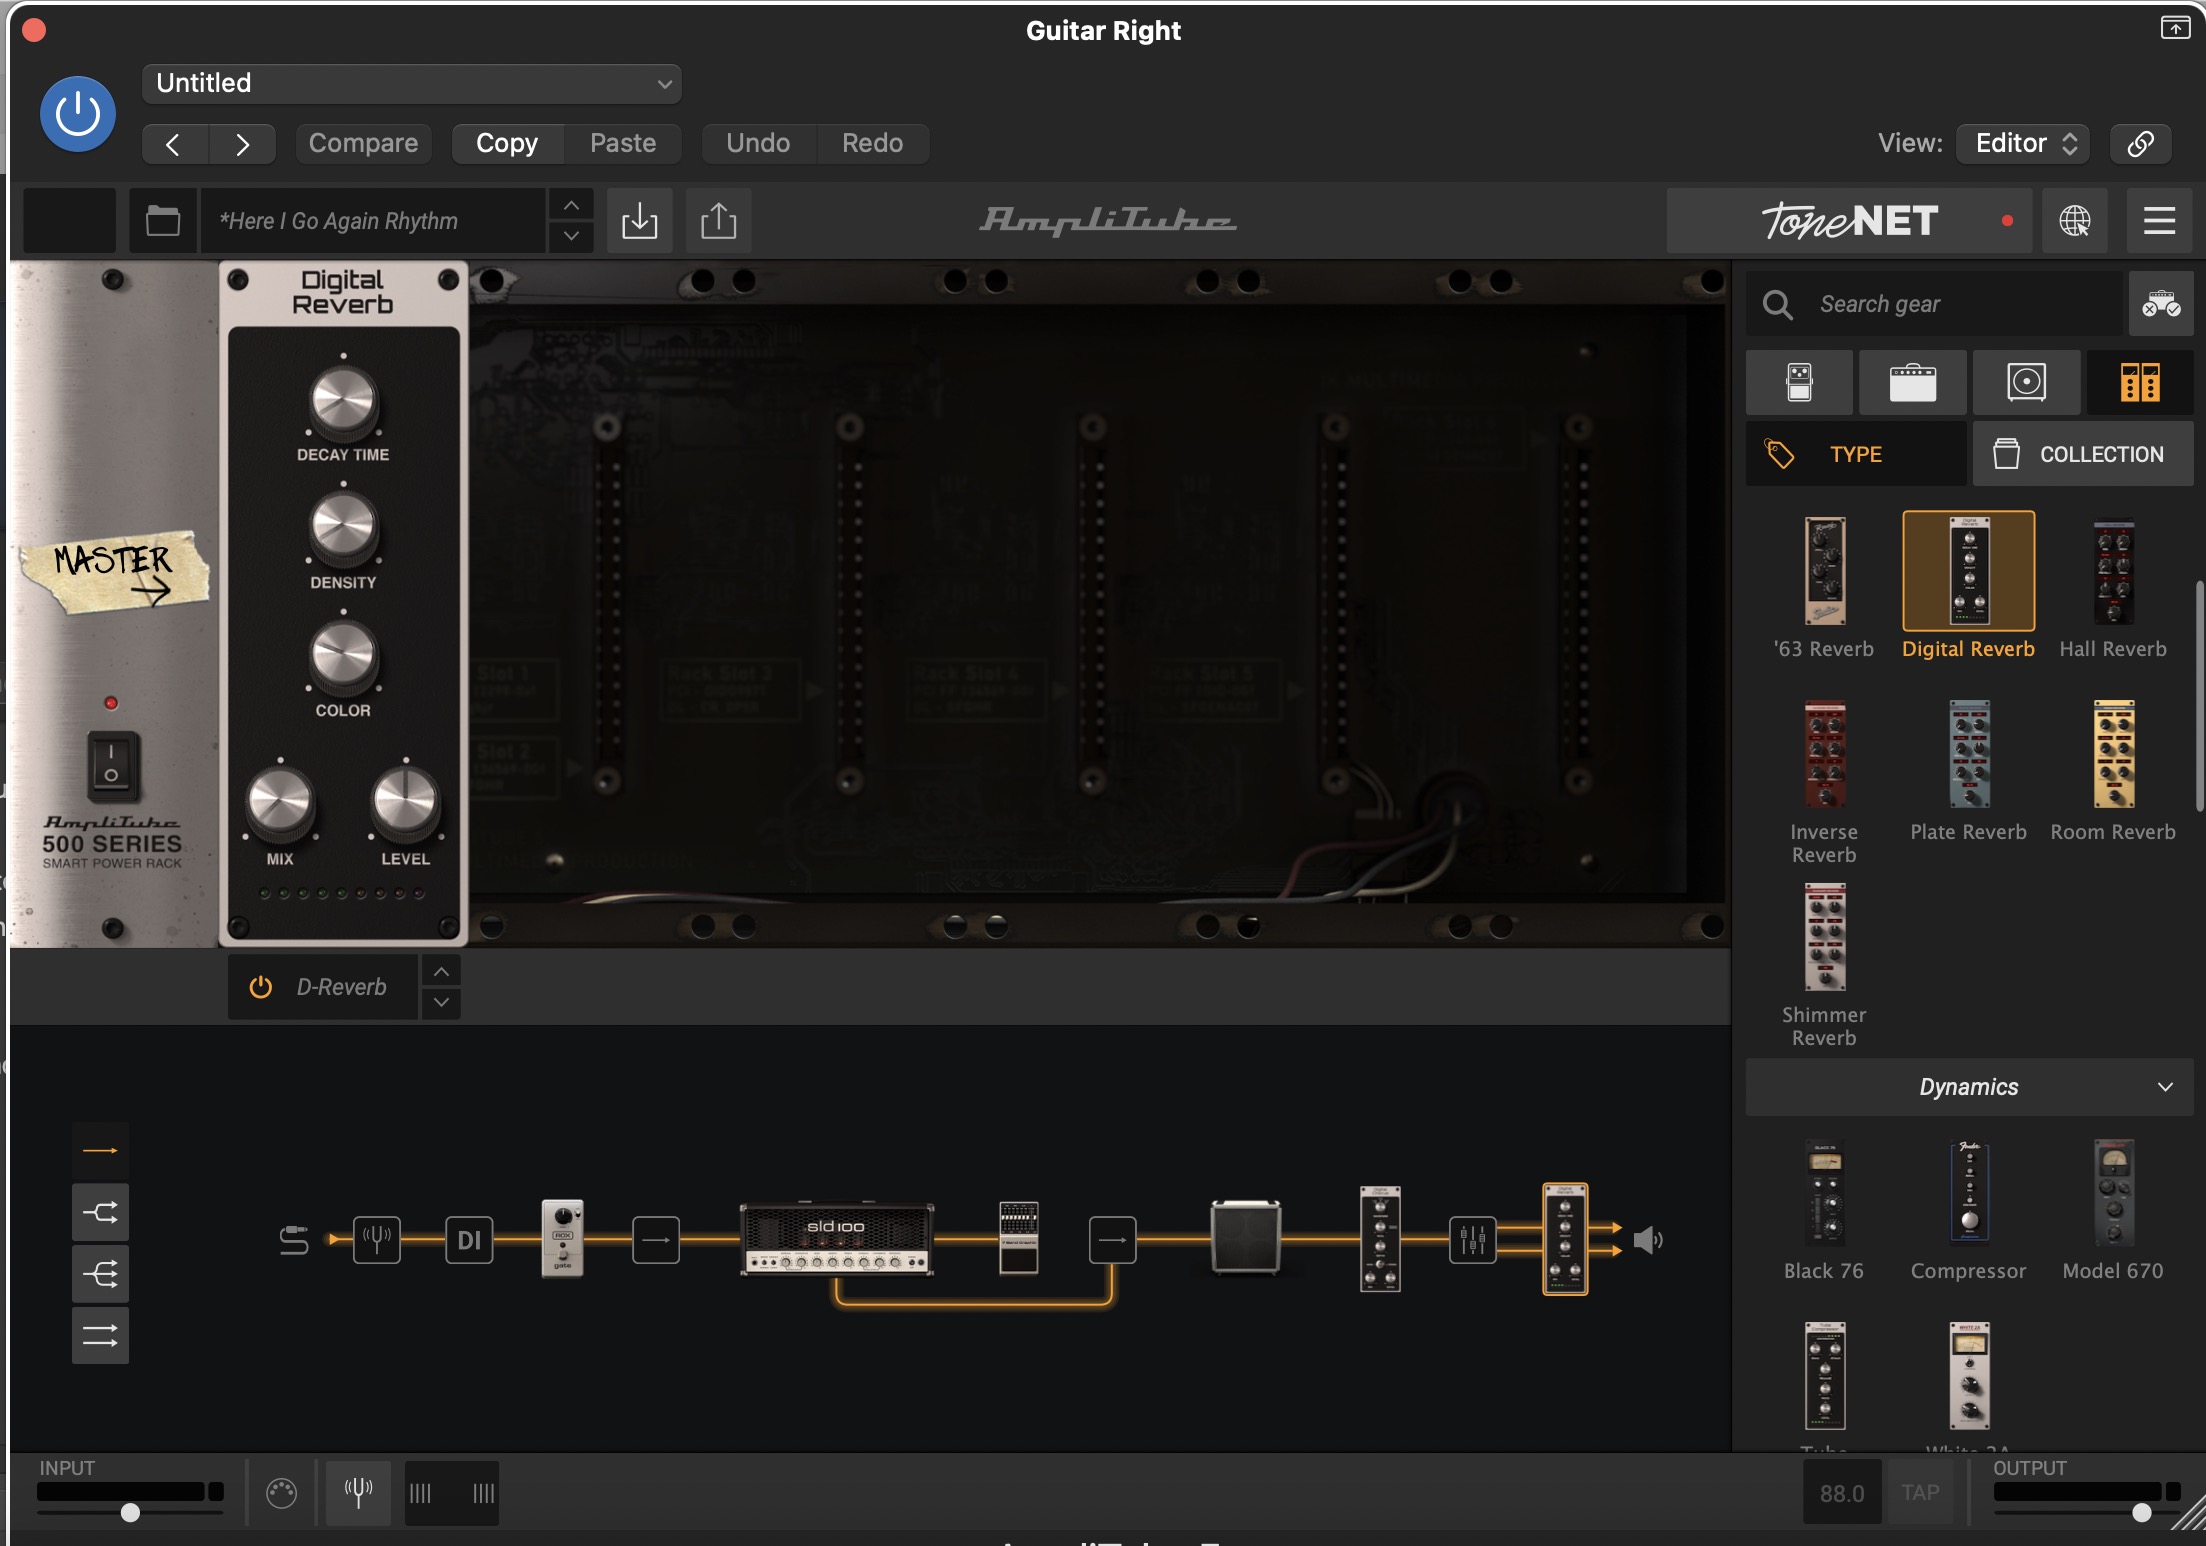Select the stomp pedal gear category

tap(1799, 382)
